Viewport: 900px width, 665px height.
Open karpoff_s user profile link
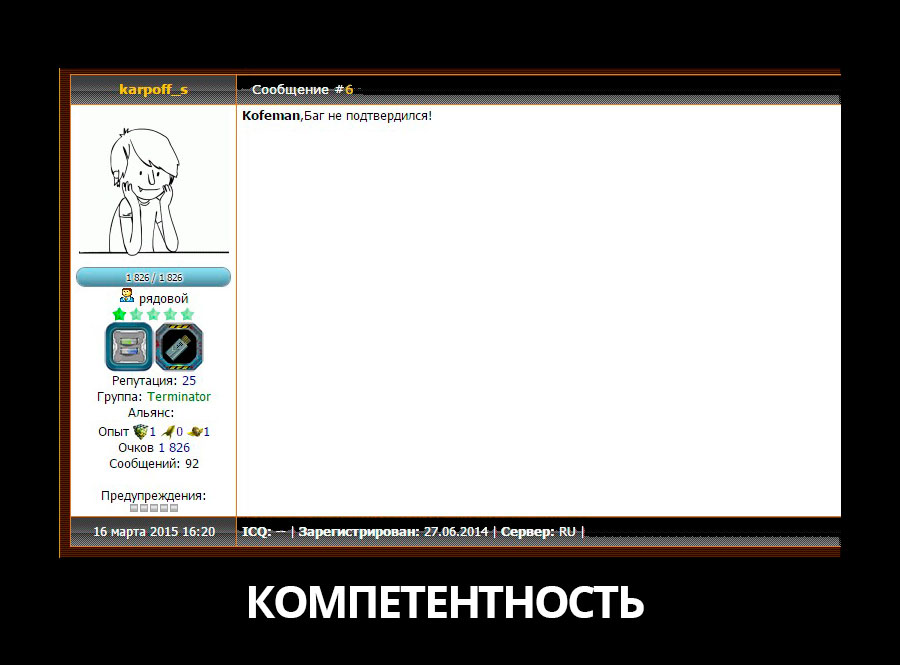pyautogui.click(x=153, y=90)
